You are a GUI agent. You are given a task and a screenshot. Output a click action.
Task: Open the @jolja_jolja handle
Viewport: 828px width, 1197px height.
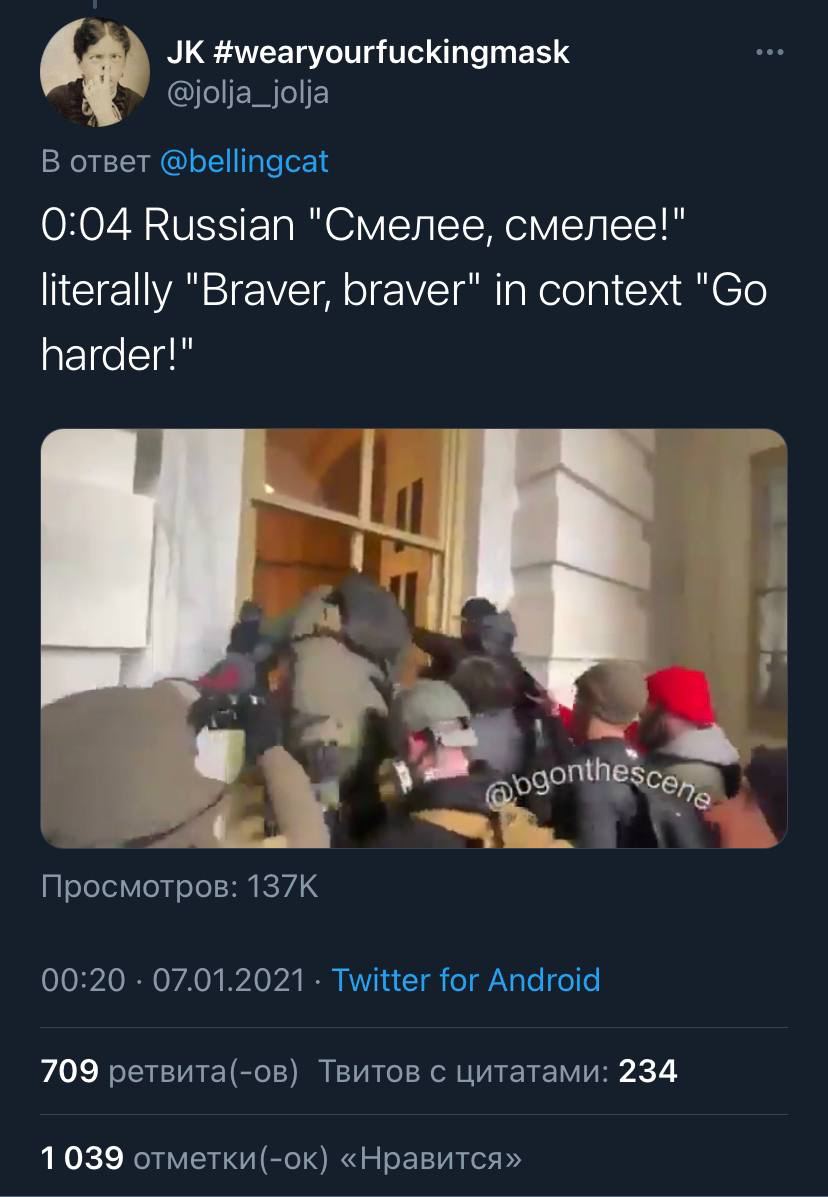(x=248, y=93)
